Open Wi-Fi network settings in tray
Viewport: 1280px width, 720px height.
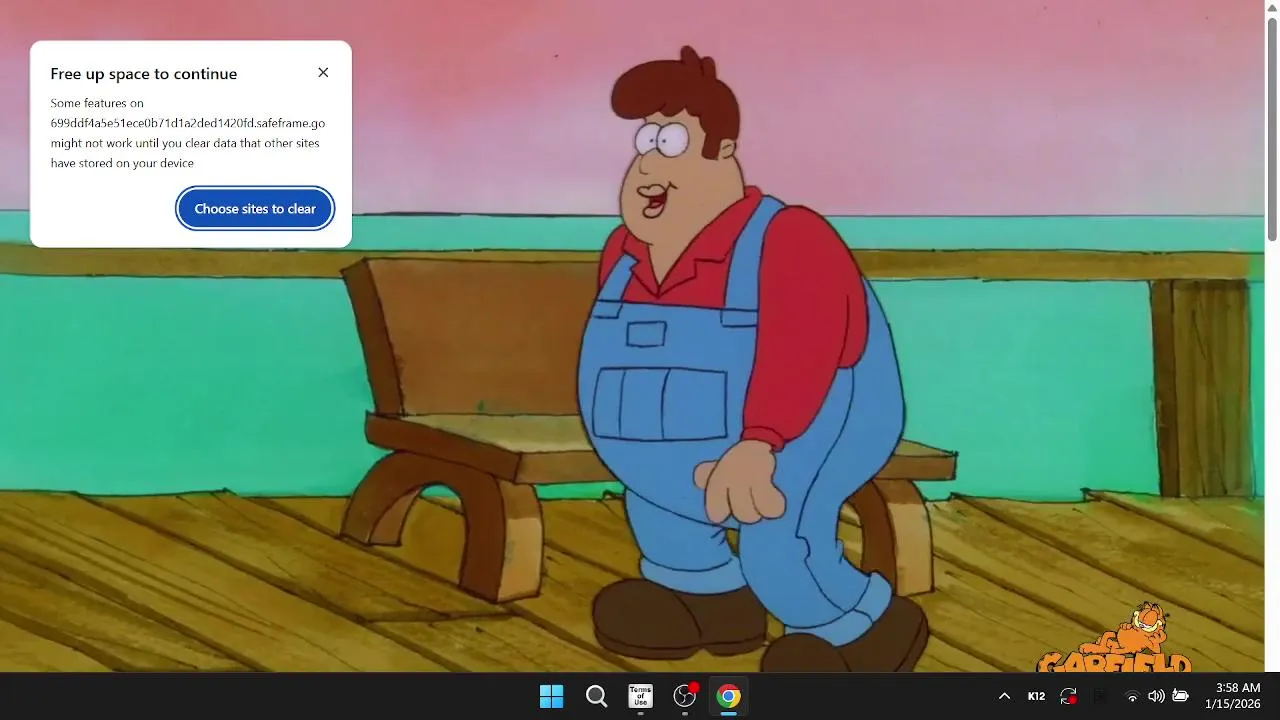pos(1132,696)
